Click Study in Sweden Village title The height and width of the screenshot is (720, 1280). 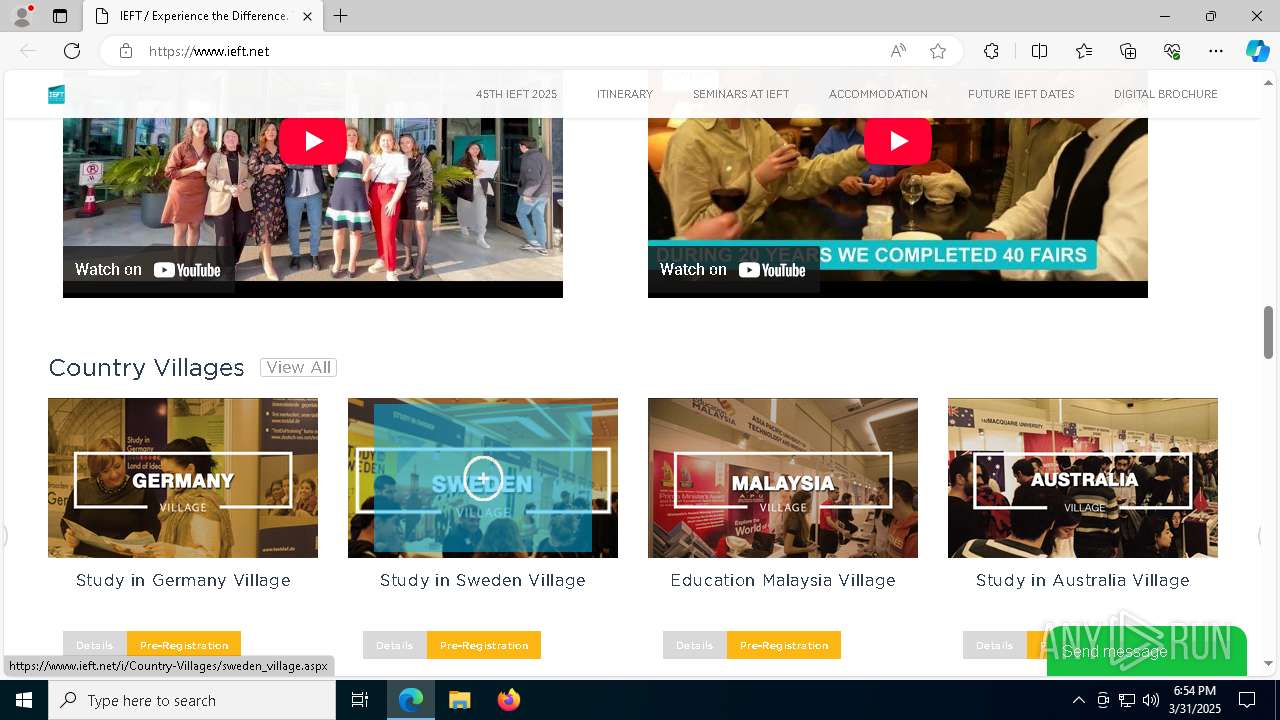(483, 580)
